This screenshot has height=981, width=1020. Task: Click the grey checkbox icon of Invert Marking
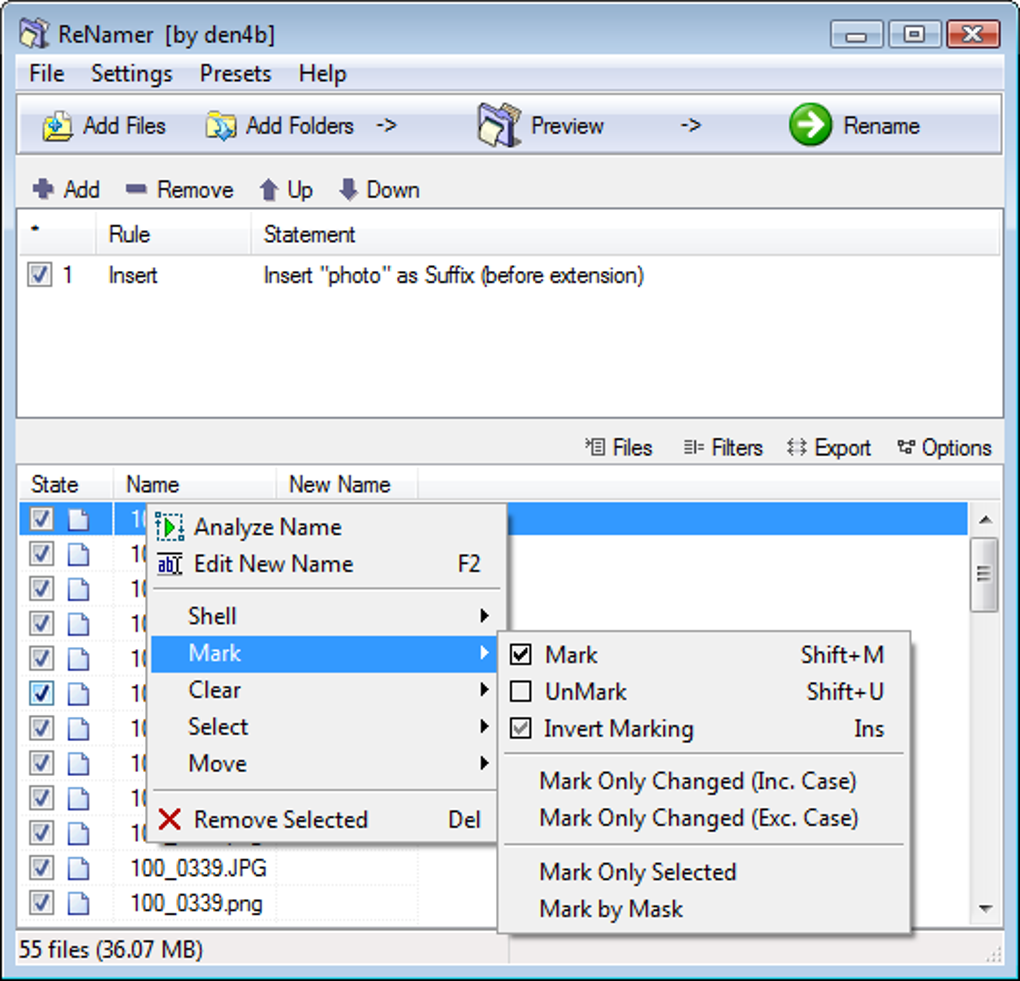point(520,728)
